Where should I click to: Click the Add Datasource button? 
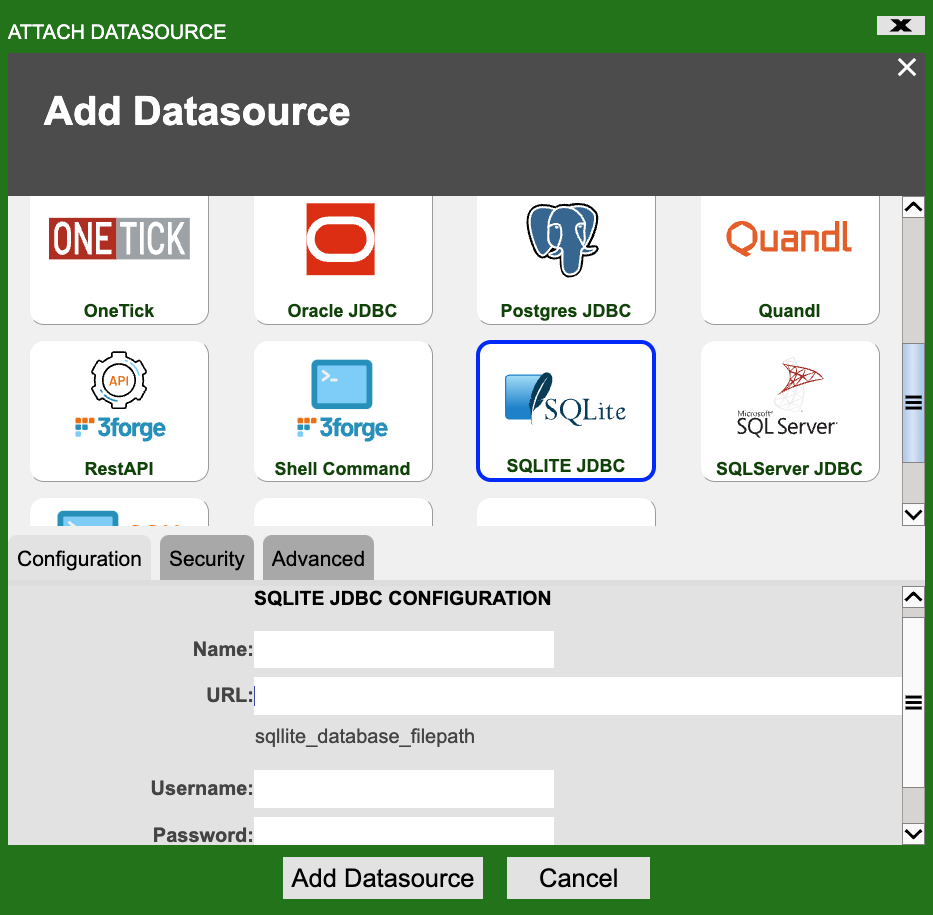point(383,878)
